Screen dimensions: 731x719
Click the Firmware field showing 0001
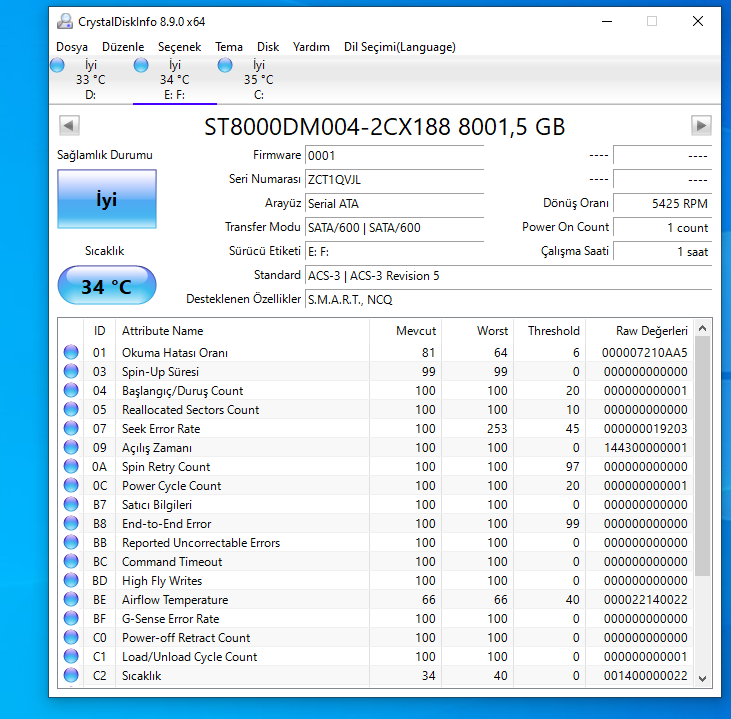pos(394,156)
